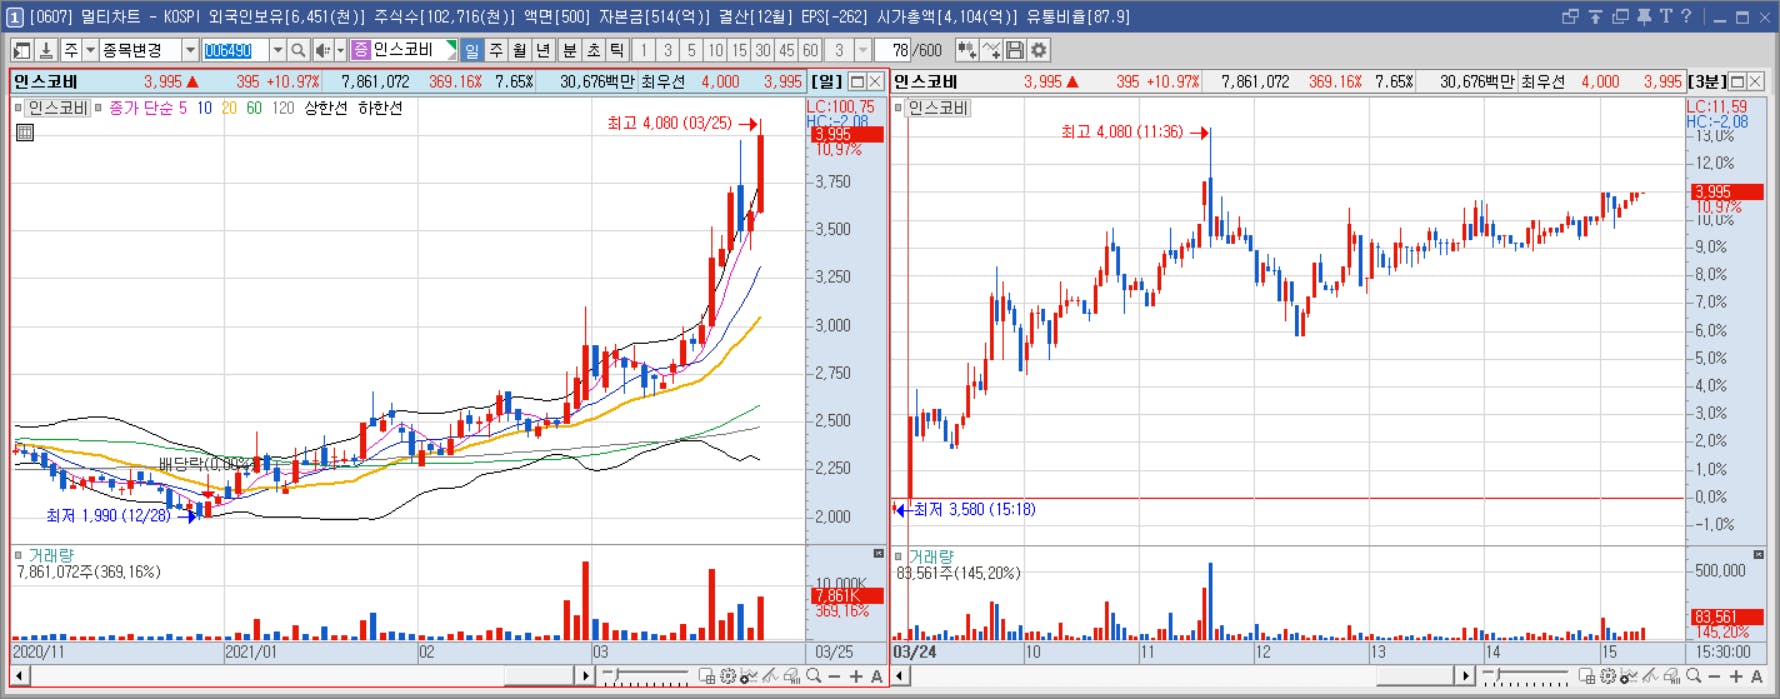Select the 5 minute interval button
Screen dimensions: 1780x699
pos(691,50)
